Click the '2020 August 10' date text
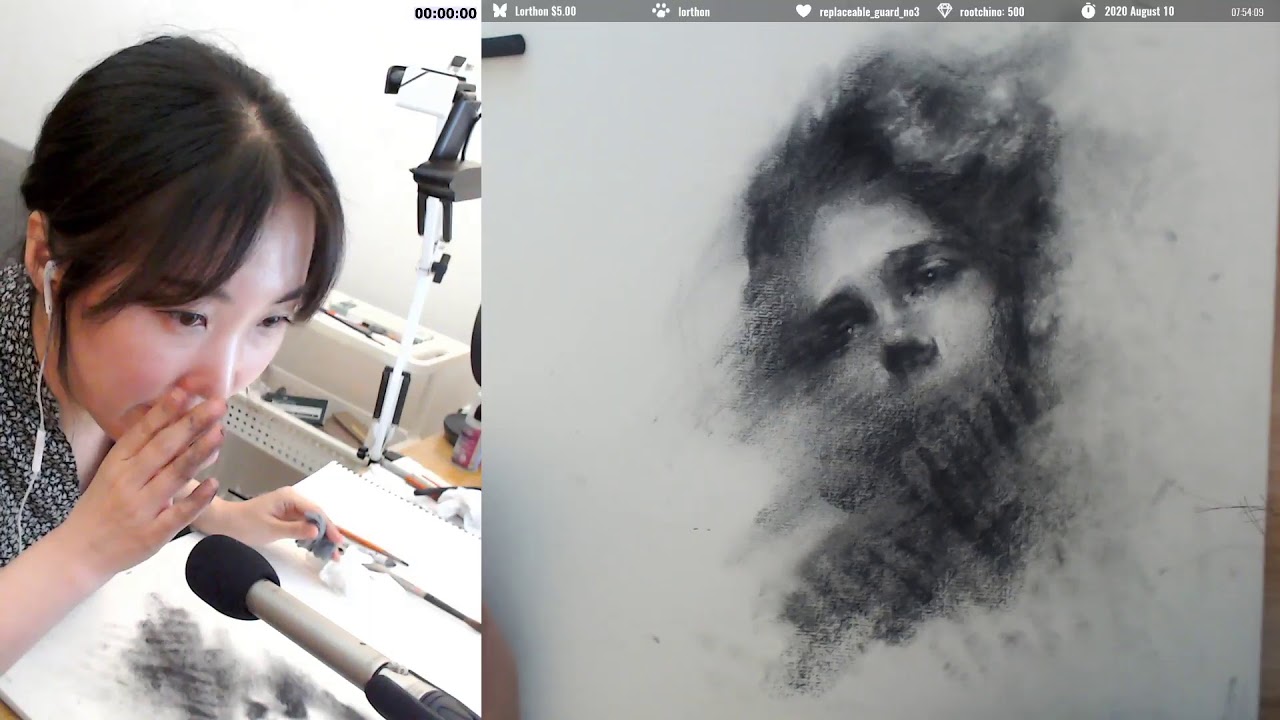Viewport: 1280px width, 720px height. (1139, 12)
